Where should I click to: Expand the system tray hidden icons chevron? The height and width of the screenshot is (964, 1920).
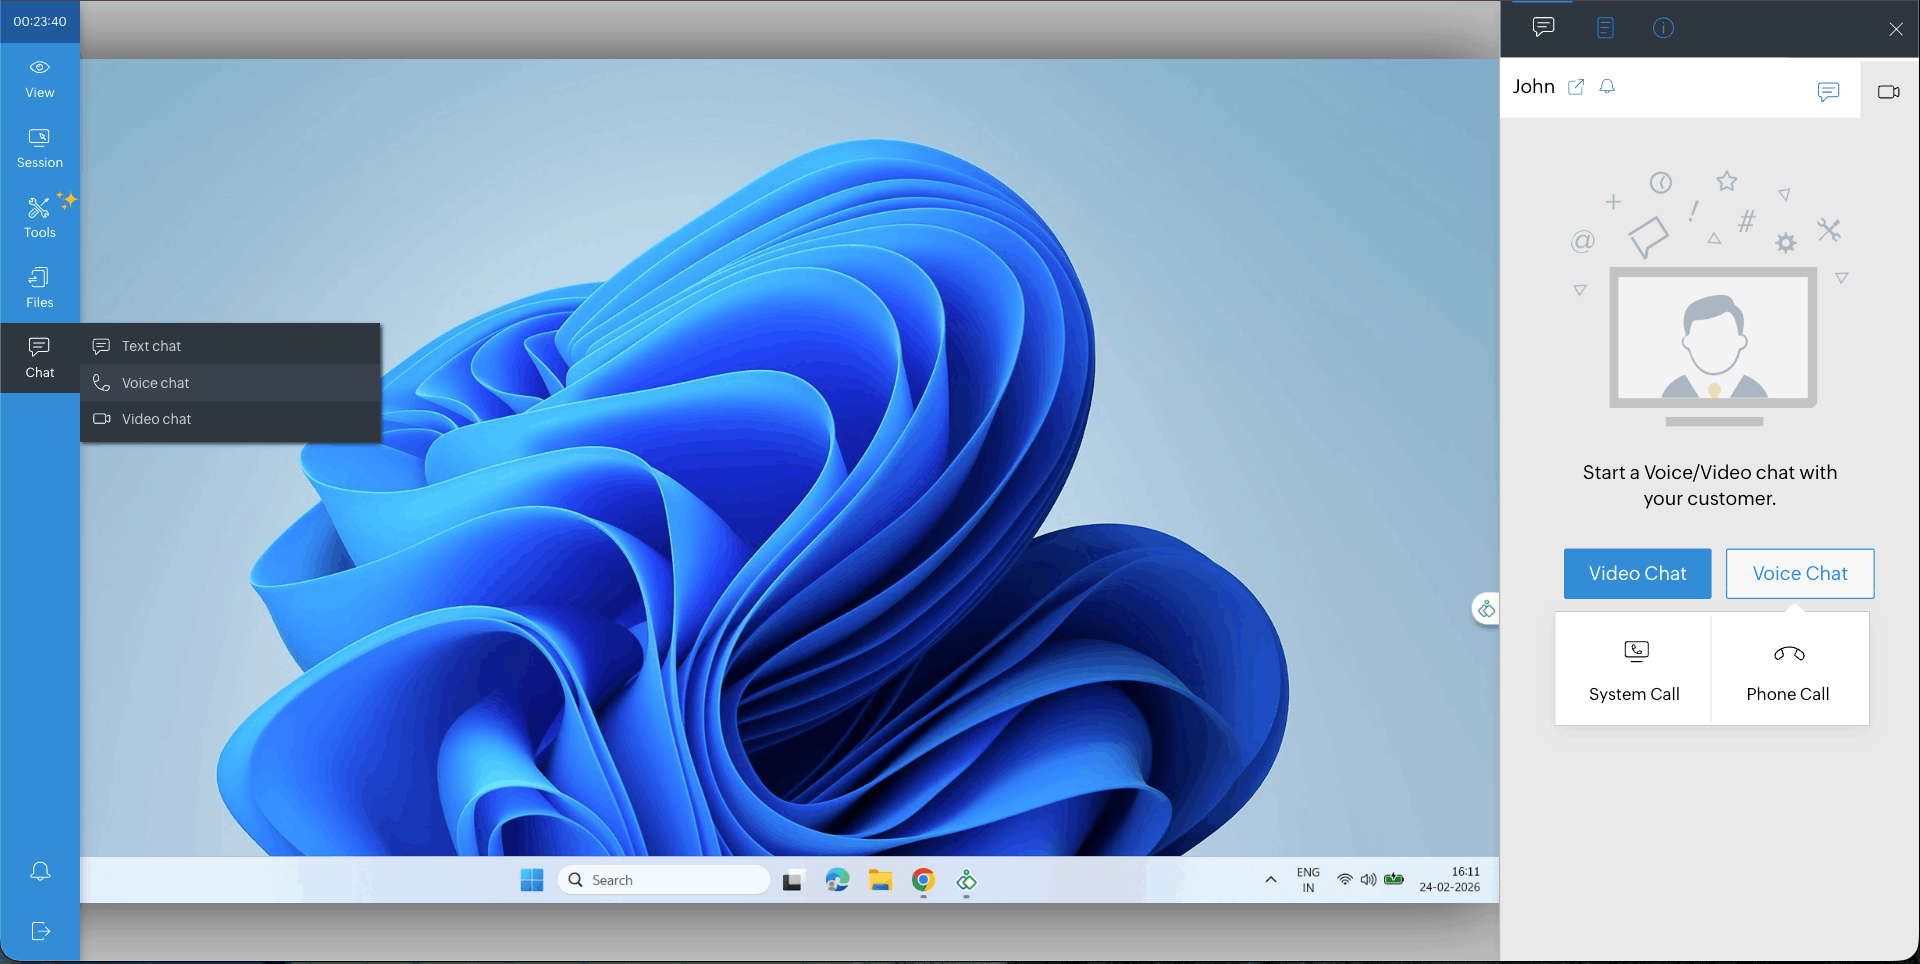1270,880
